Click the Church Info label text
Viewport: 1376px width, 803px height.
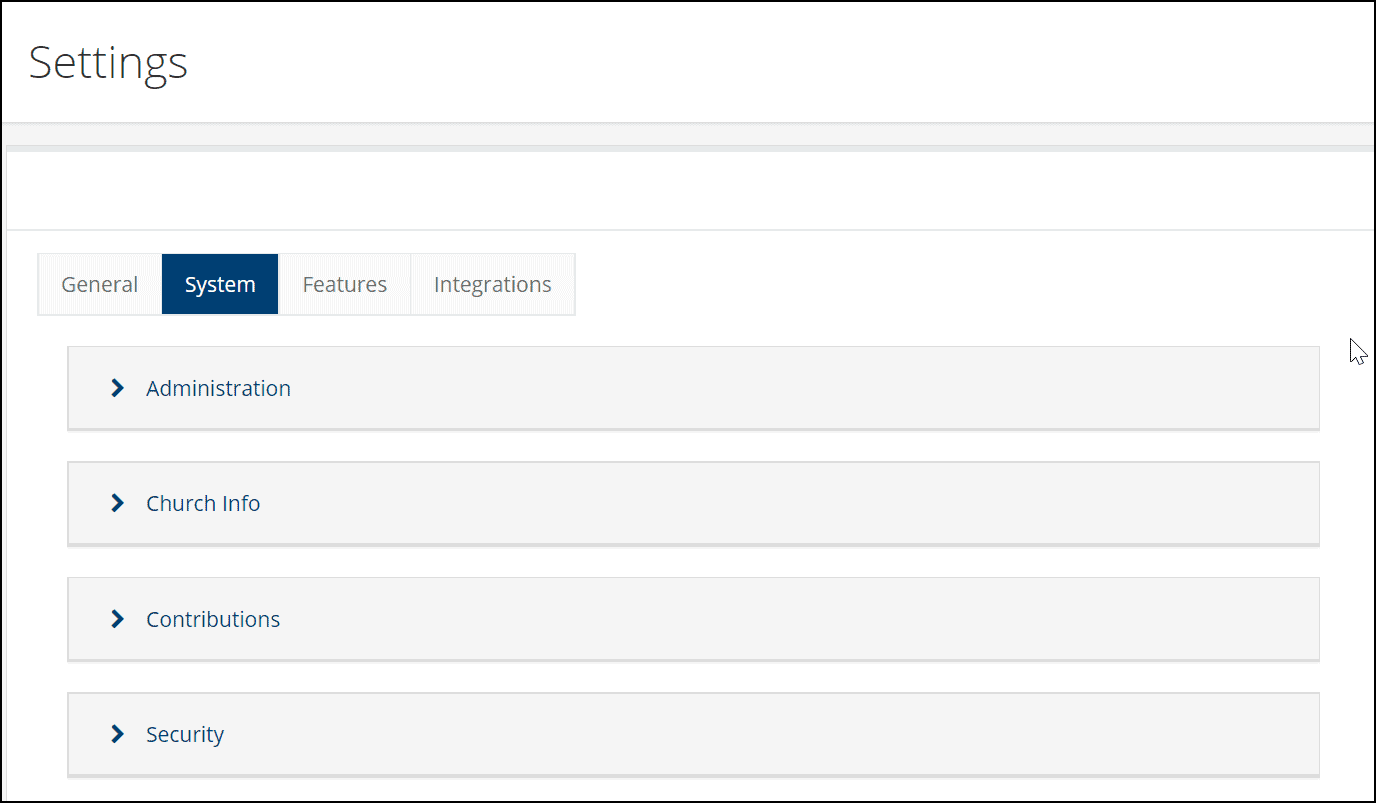coord(203,503)
